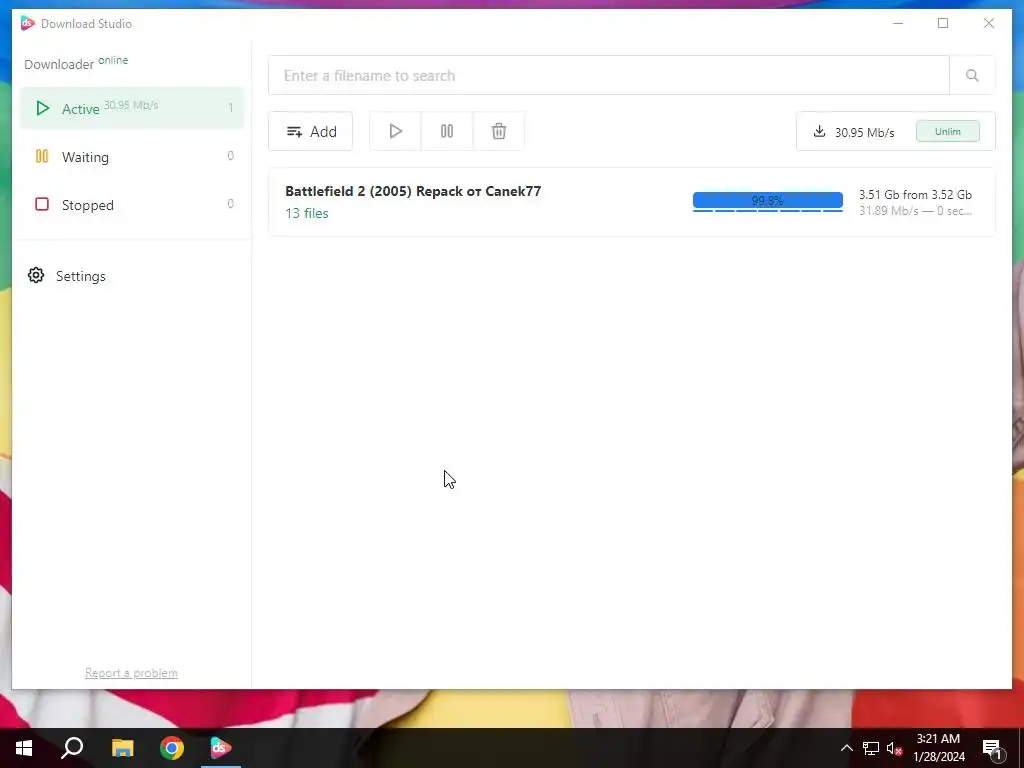Delete download with the trash icon
This screenshot has height=768, width=1024.
point(498,131)
